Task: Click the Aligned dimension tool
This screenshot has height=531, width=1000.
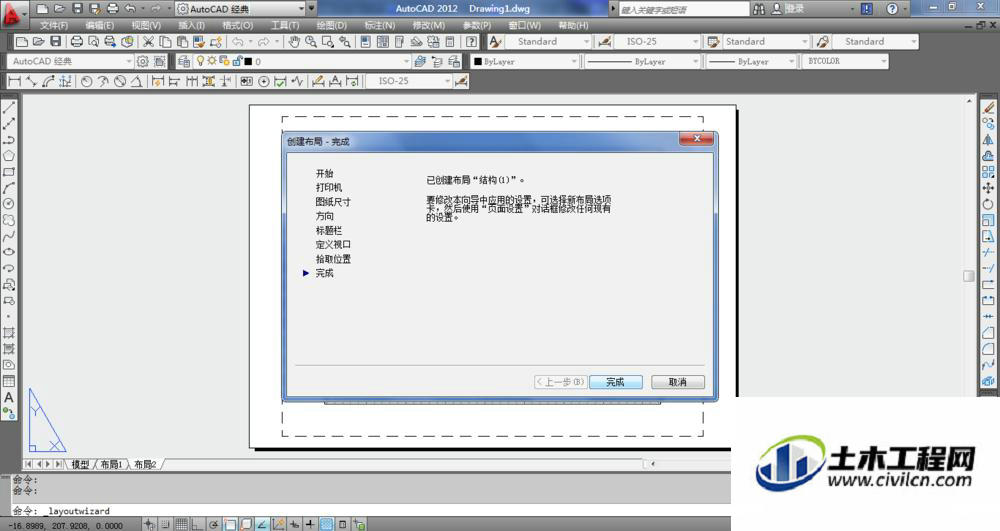Action: 31,81
